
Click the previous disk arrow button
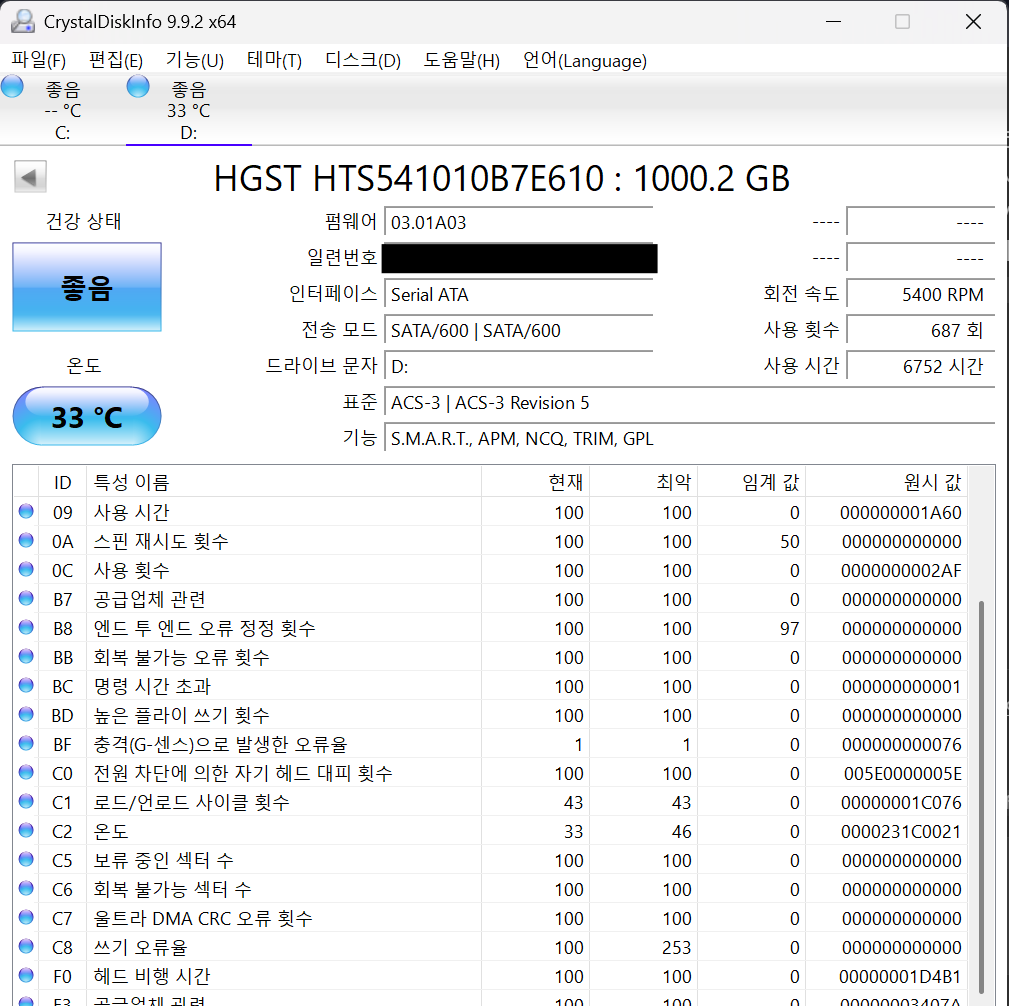pos(30,176)
